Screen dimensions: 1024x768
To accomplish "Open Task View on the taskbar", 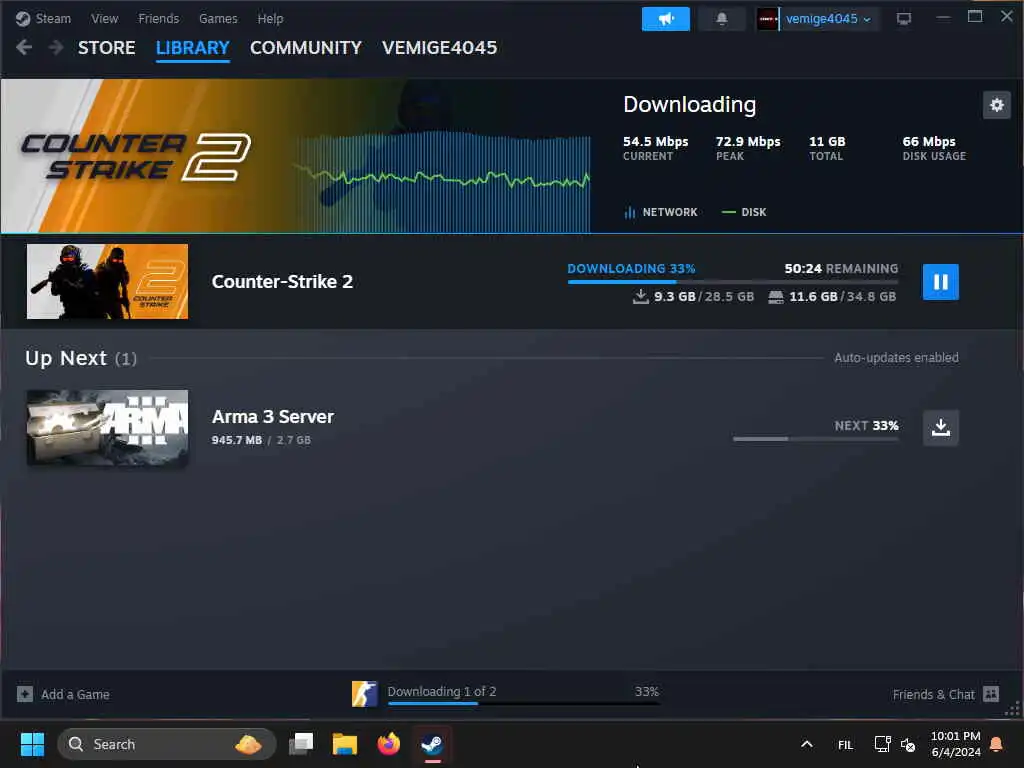I will click(301, 744).
